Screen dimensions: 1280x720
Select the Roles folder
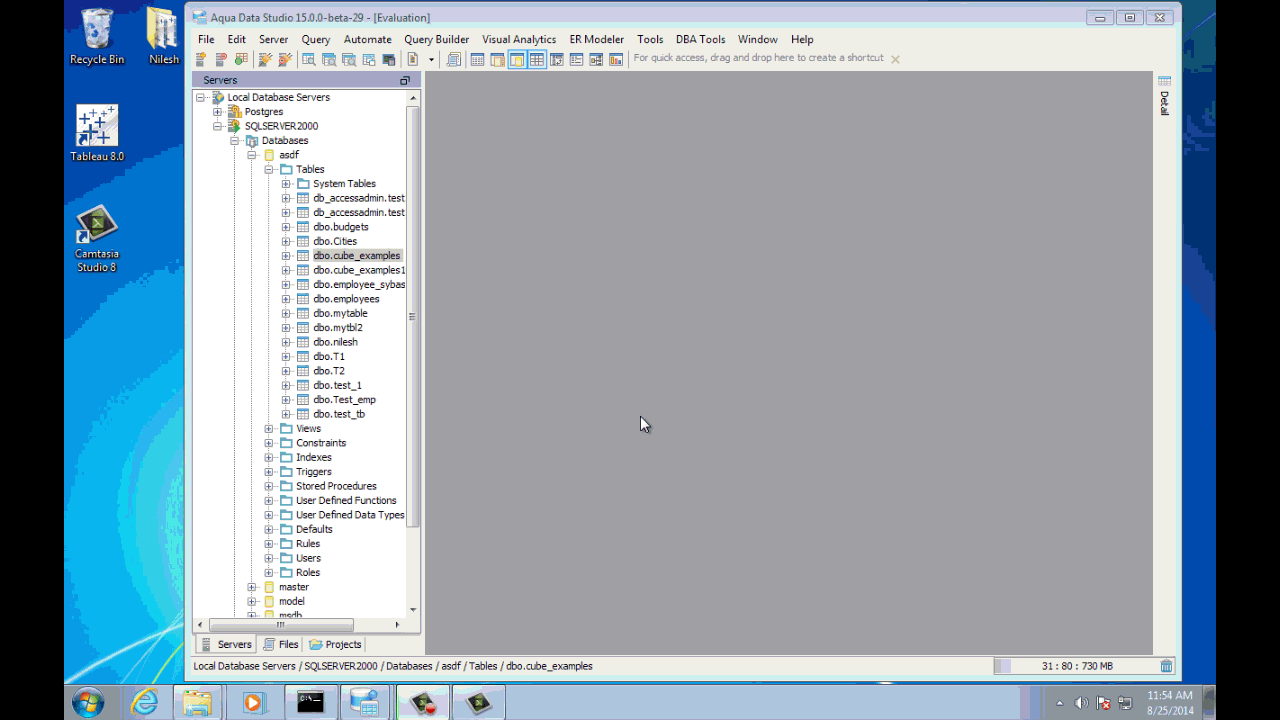coord(308,573)
